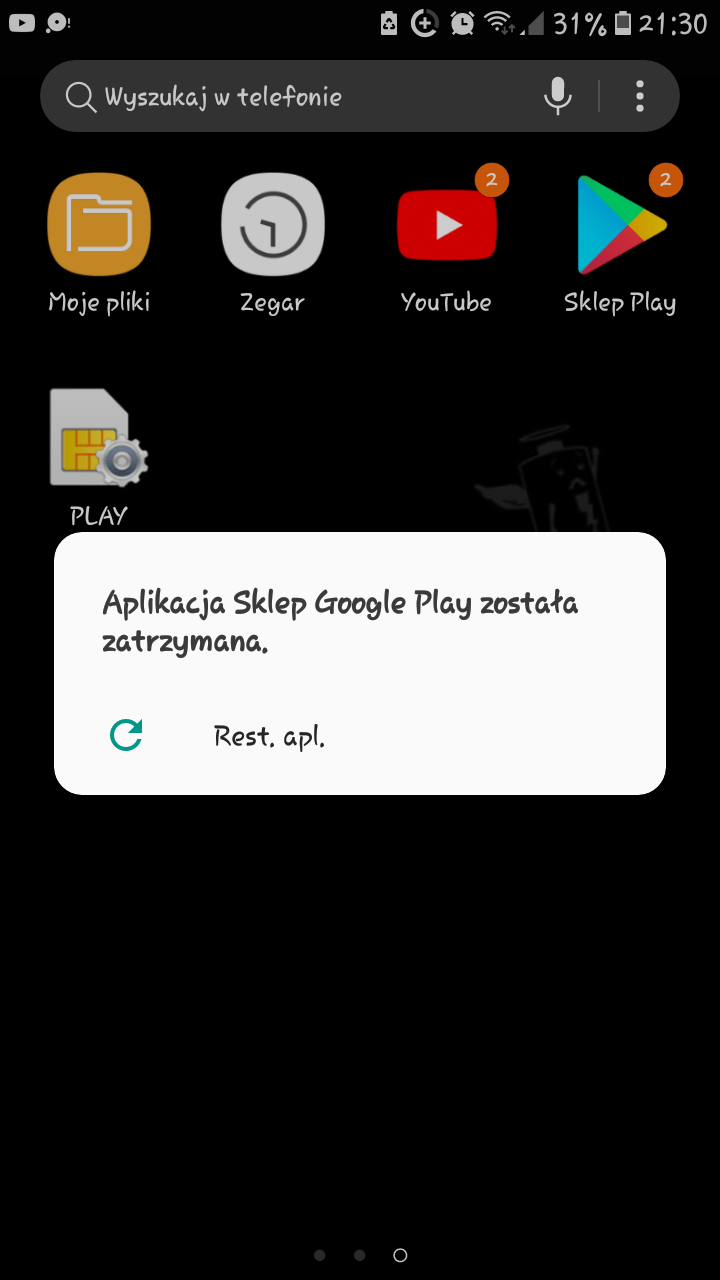
Task: Choose Rest. apl. to restart app
Action: [x=270, y=737]
